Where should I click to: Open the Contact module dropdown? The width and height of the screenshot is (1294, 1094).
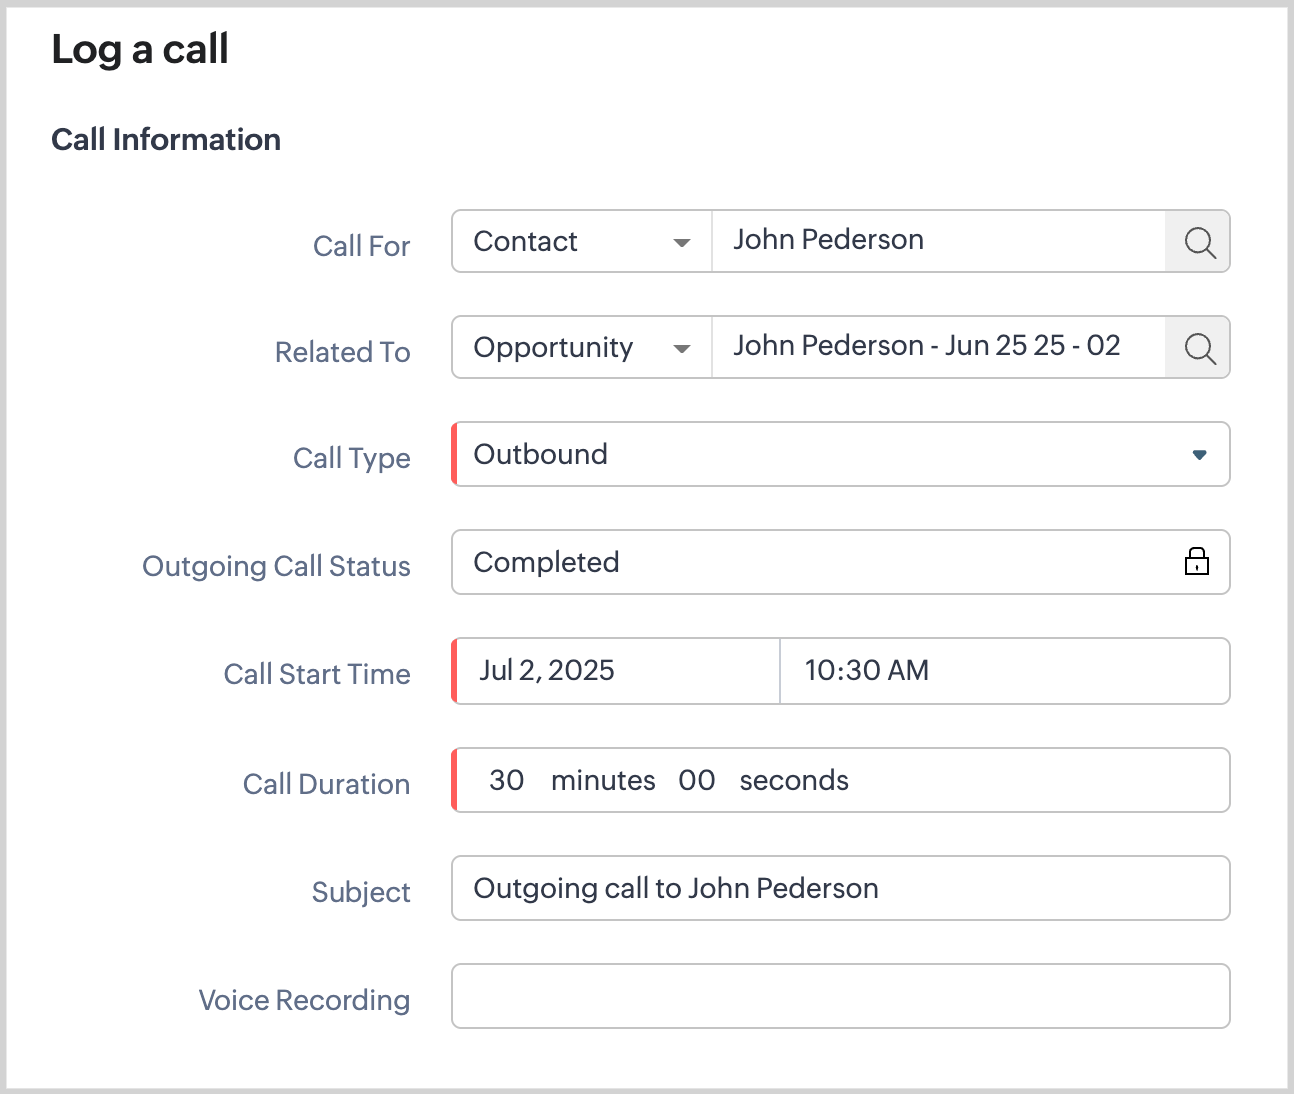point(581,242)
